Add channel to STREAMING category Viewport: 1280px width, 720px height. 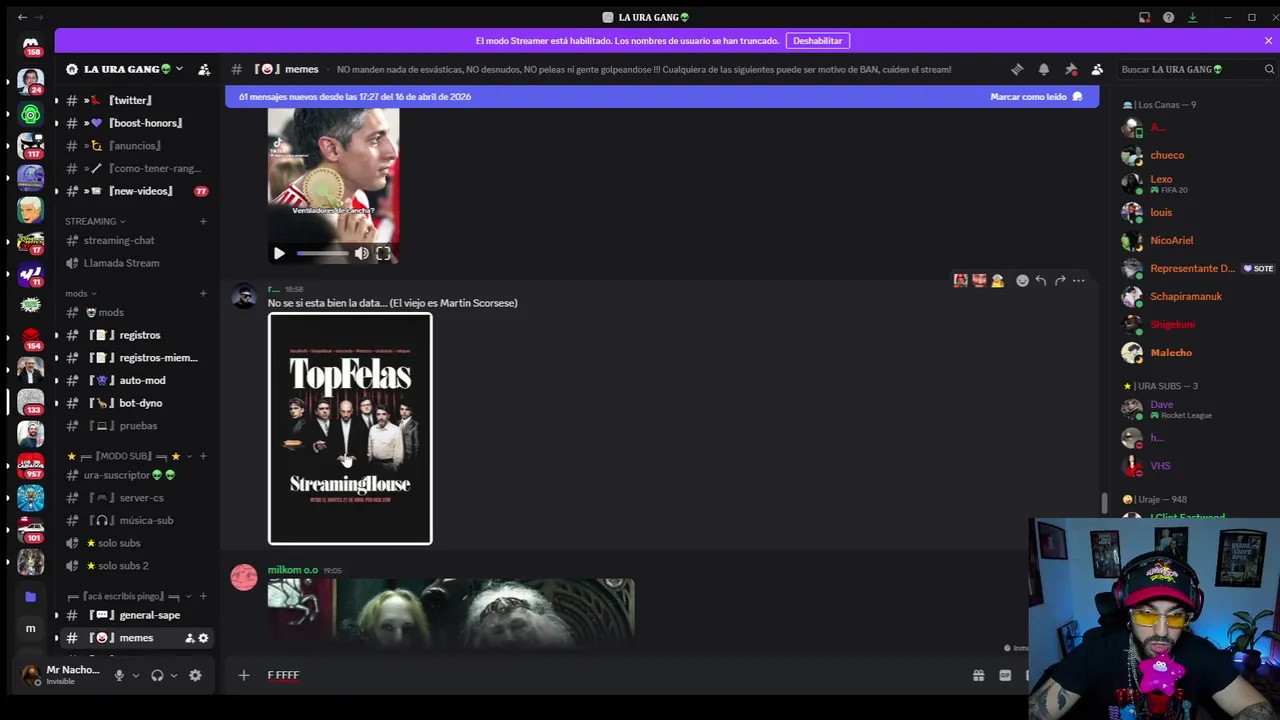pos(203,221)
